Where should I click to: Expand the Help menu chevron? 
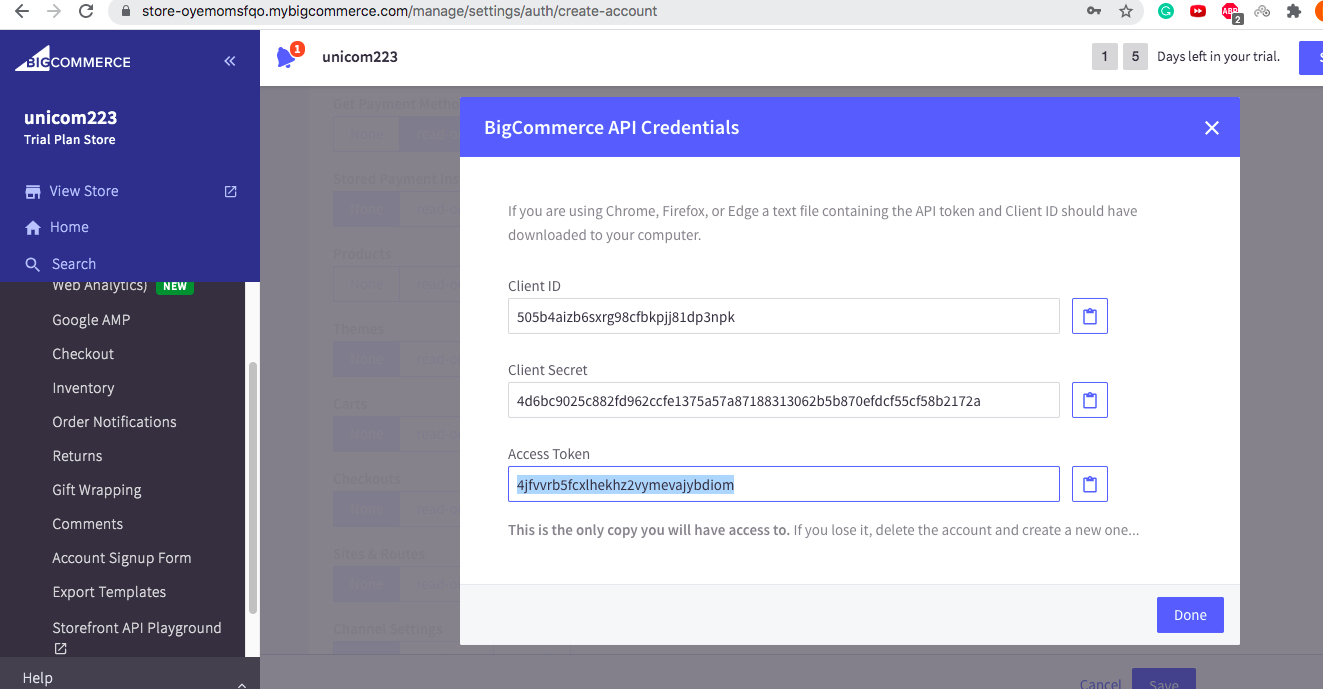tap(241, 681)
